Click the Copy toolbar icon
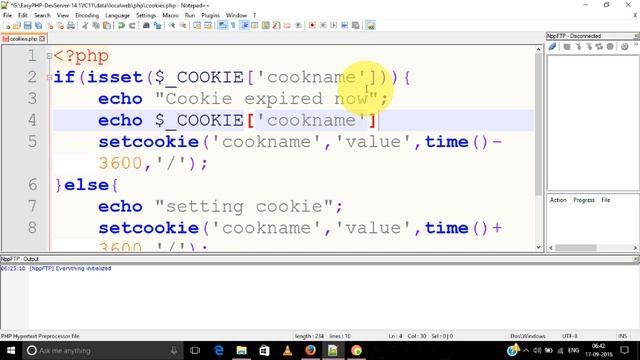 point(96,25)
